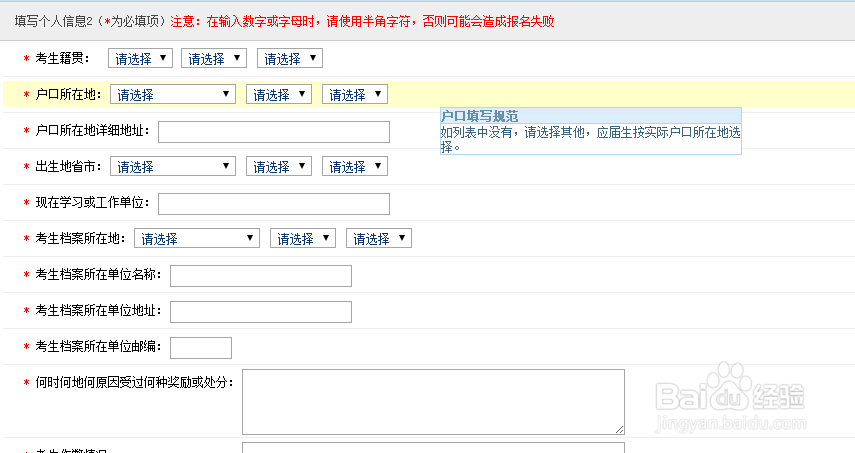Viewport: 855px width, 453px height.
Task: Open the last 出生地省市 district dropdown
Action: click(355, 166)
